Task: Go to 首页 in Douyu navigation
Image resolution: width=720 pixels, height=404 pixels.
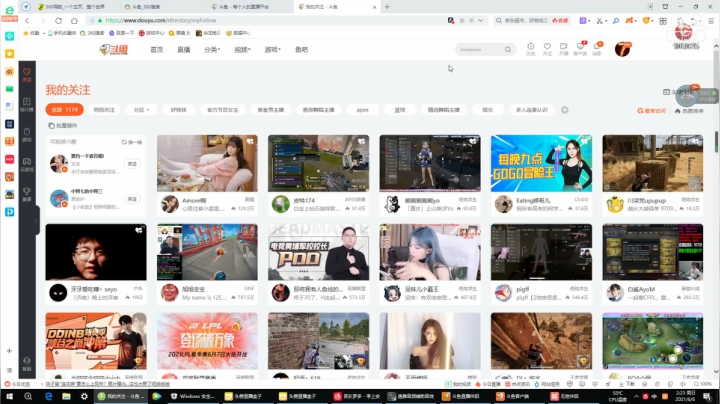Action: click(x=157, y=50)
